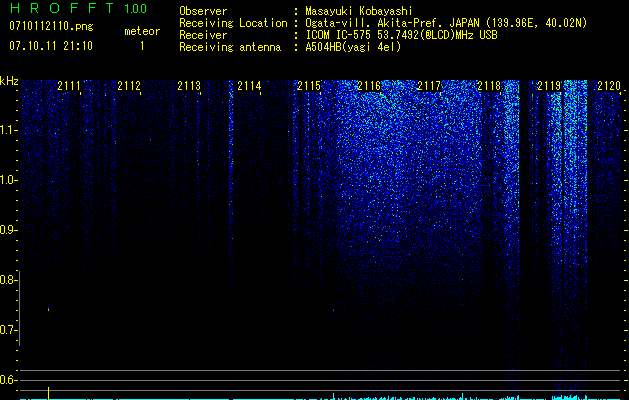Click the 2112 time marker

point(129,85)
